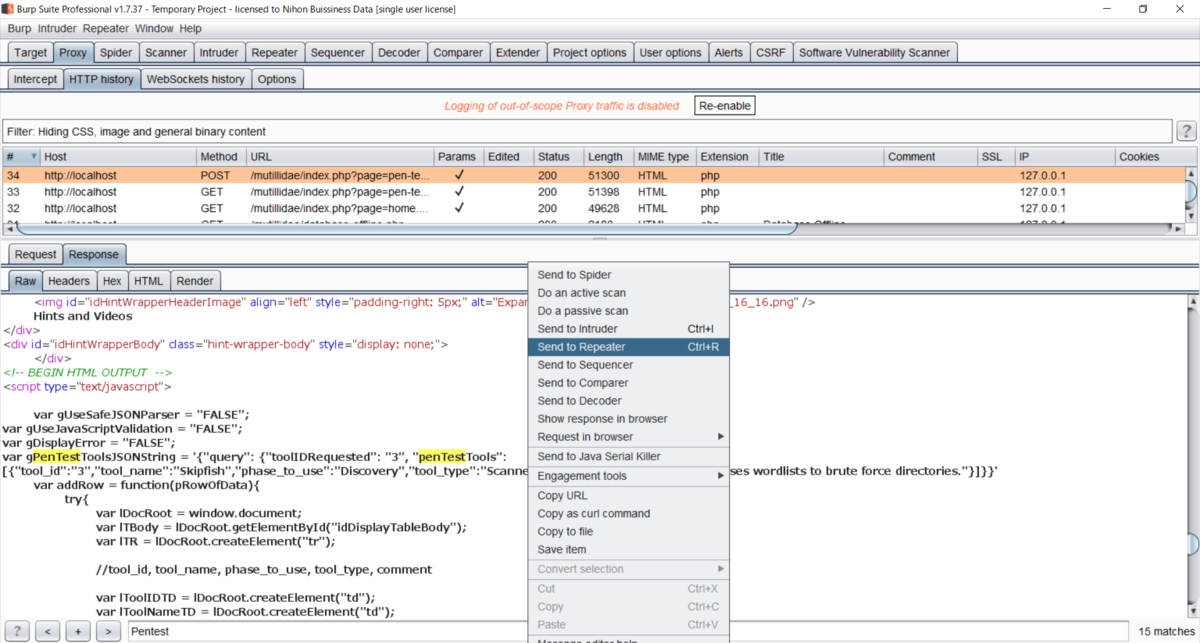Click the Pentest search input field

[628, 631]
